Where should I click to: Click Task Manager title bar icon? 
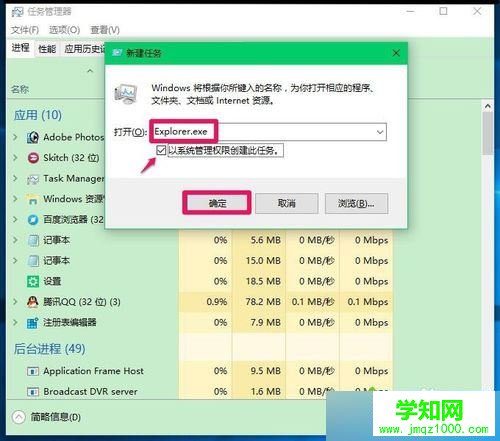pyautogui.click(x=17, y=12)
